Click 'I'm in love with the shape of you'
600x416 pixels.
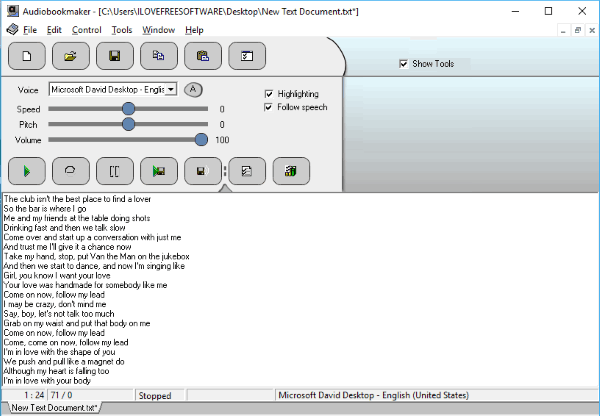coord(59,352)
